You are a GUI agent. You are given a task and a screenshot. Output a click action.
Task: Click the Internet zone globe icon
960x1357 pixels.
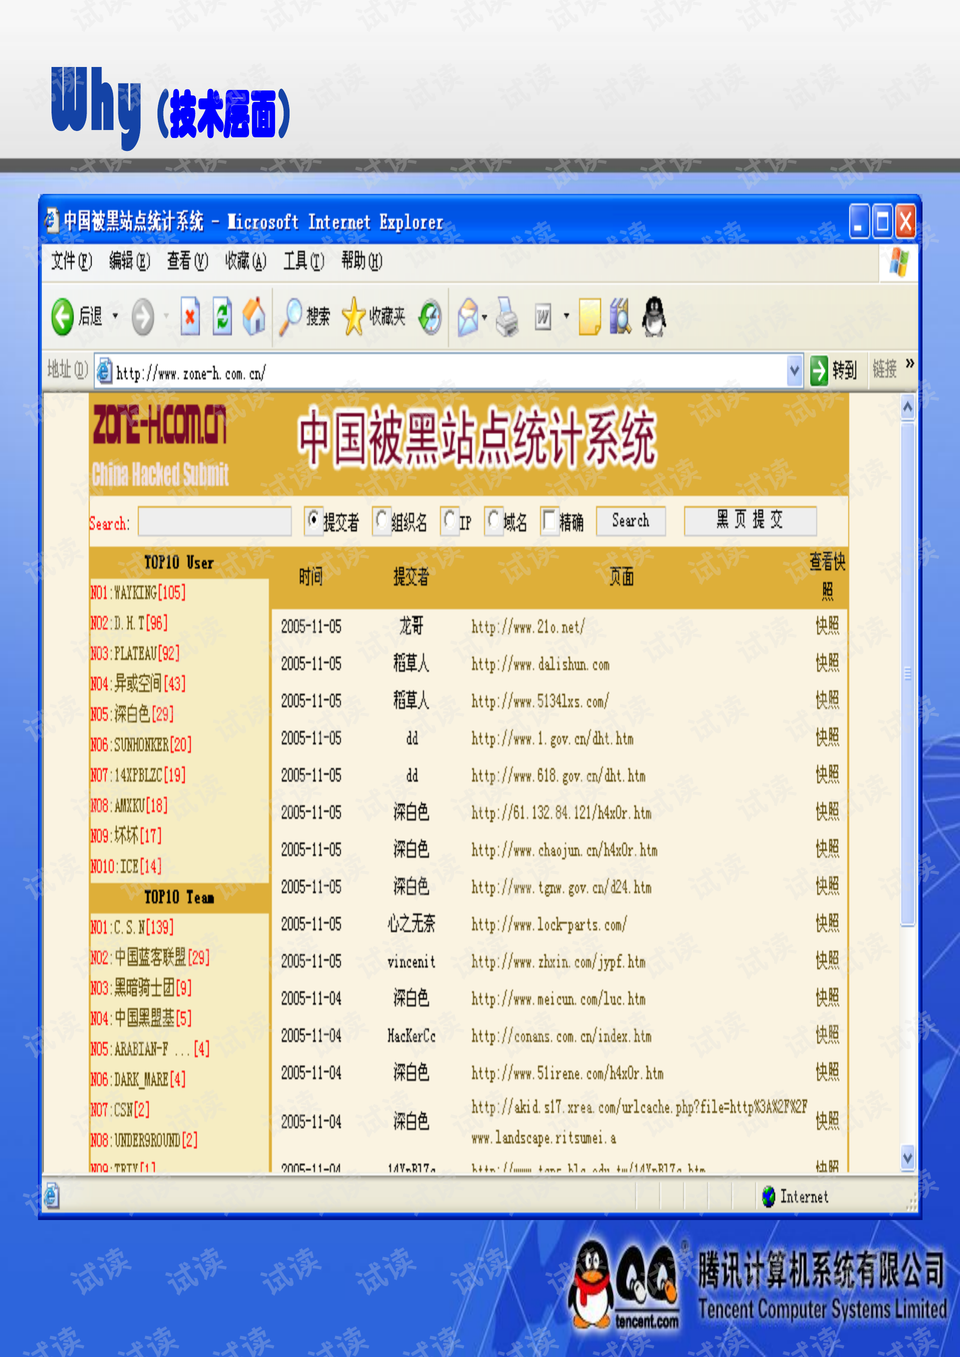pos(768,1196)
